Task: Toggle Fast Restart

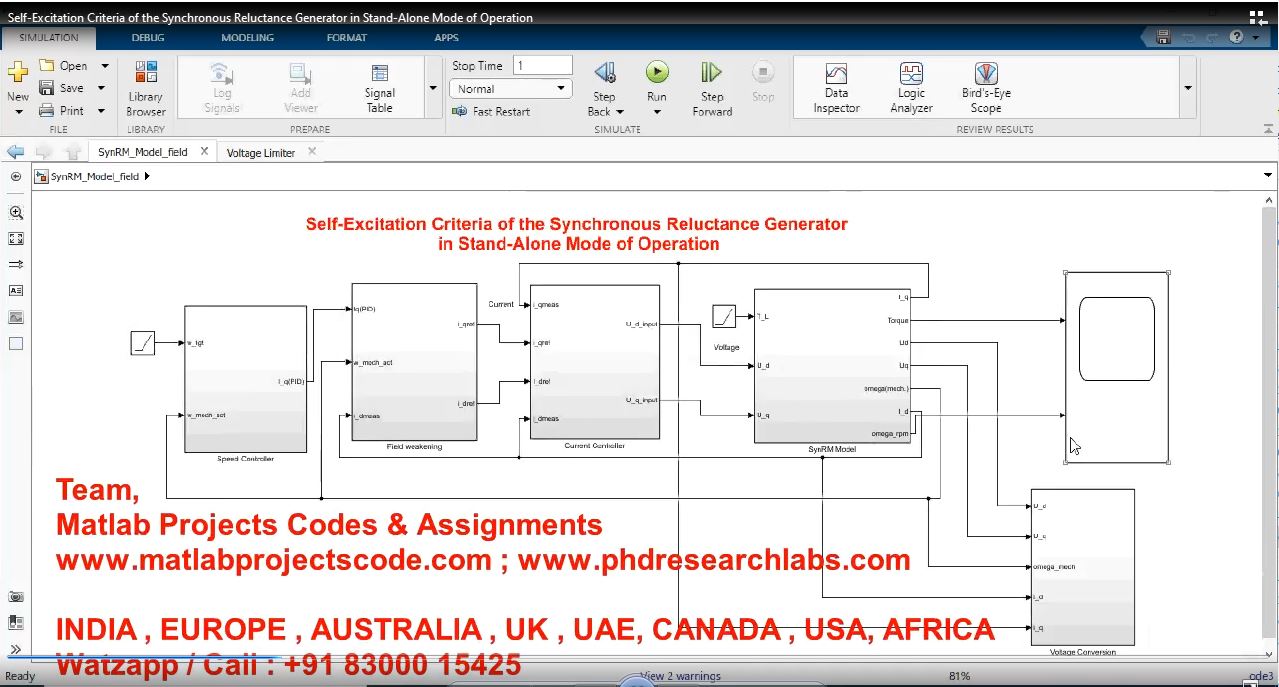Action: click(492, 112)
